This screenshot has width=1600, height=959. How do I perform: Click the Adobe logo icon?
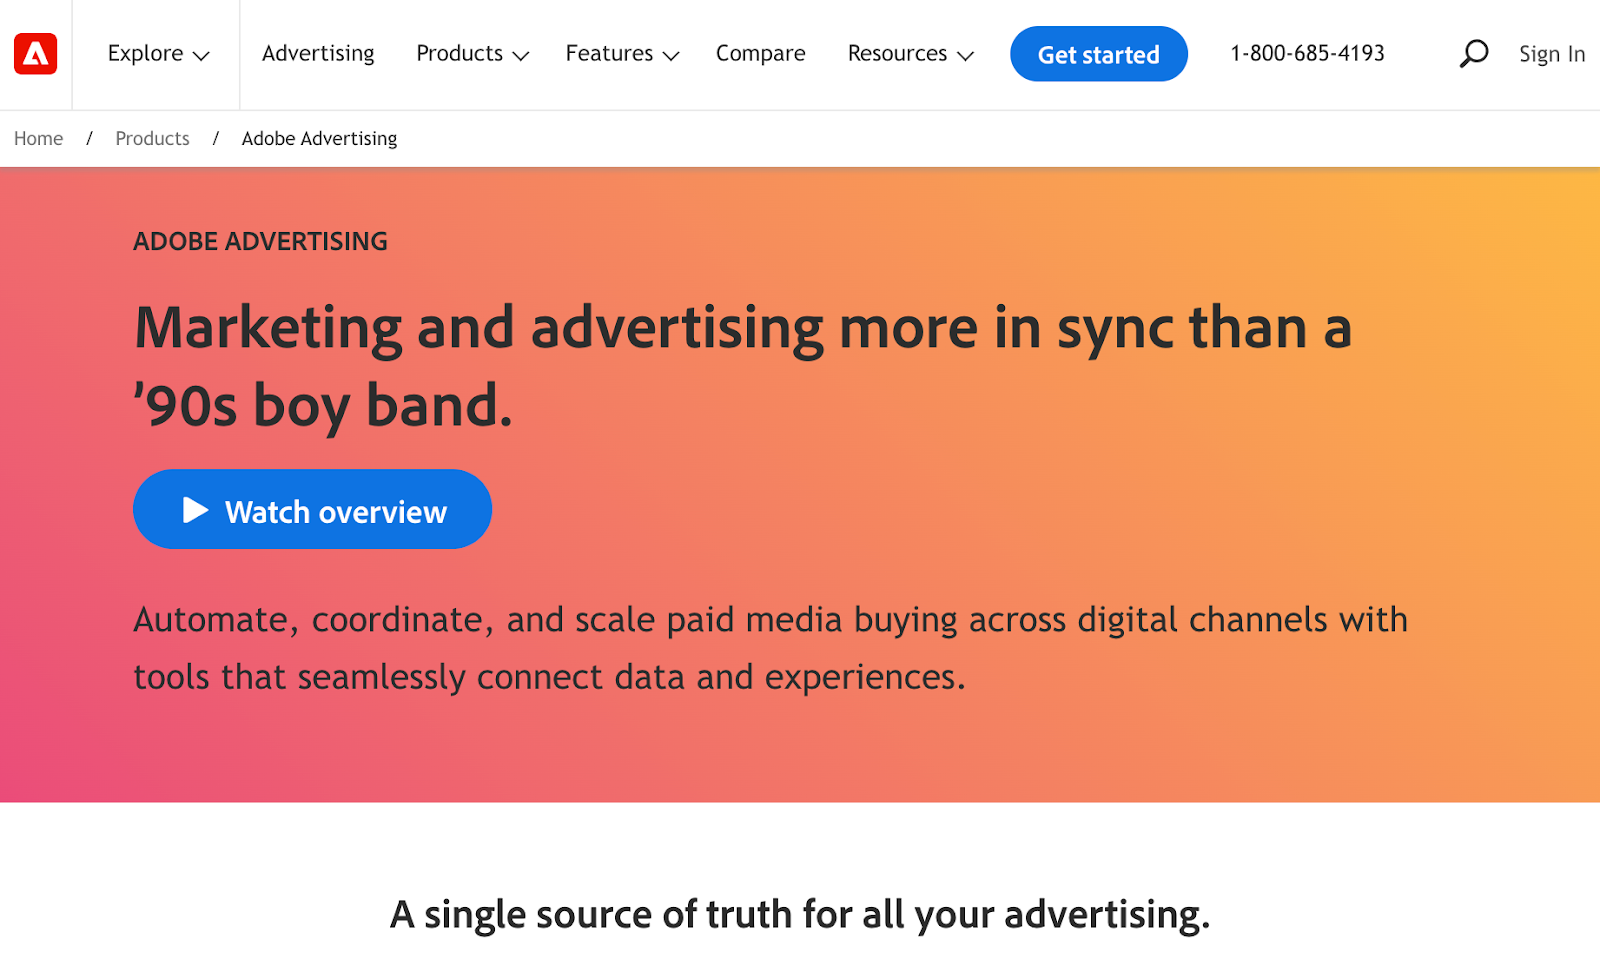35,54
